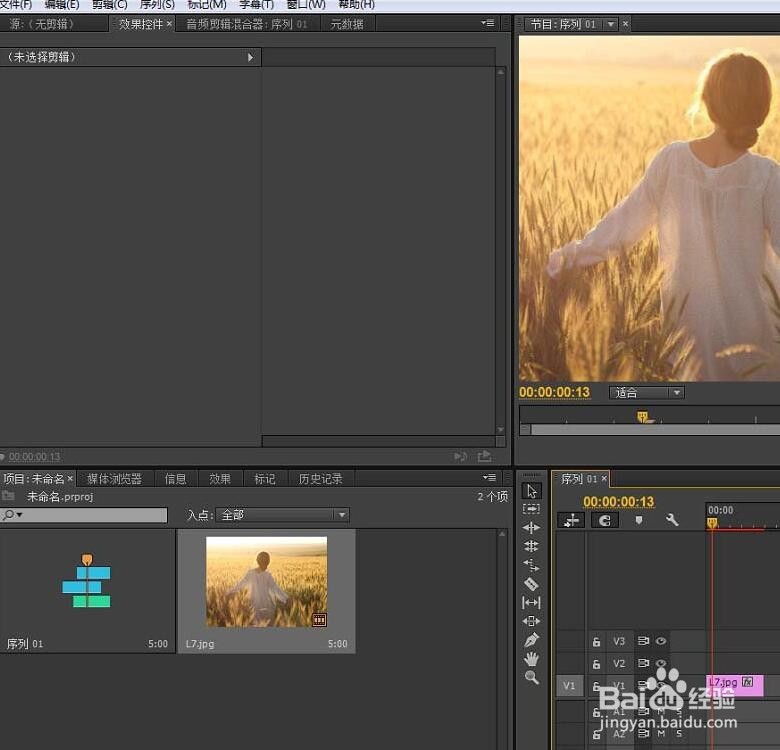Open the 帮助(H) menu
The width and height of the screenshot is (780, 750).
(356, 5)
